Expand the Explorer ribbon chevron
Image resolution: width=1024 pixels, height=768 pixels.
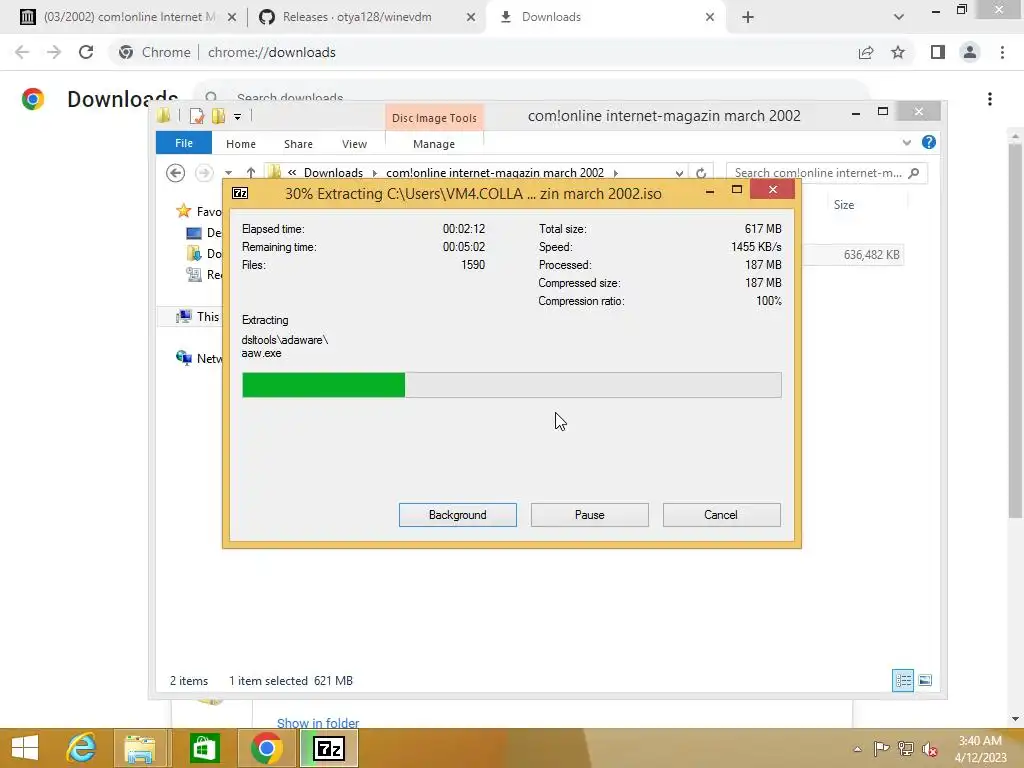(x=906, y=142)
